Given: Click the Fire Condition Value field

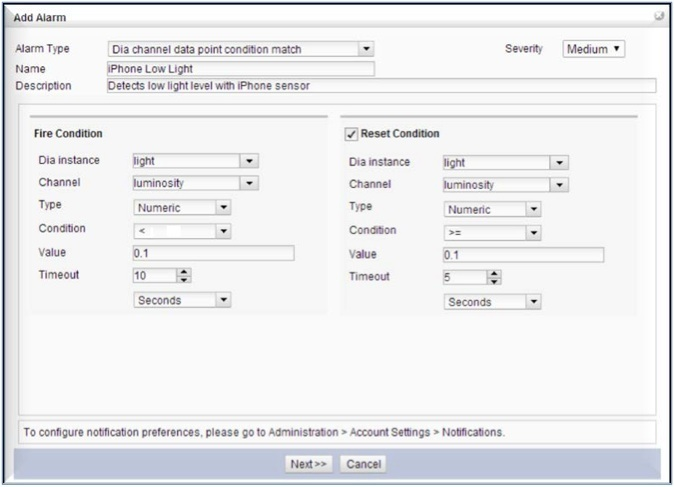Looking at the screenshot, I should click(x=213, y=254).
